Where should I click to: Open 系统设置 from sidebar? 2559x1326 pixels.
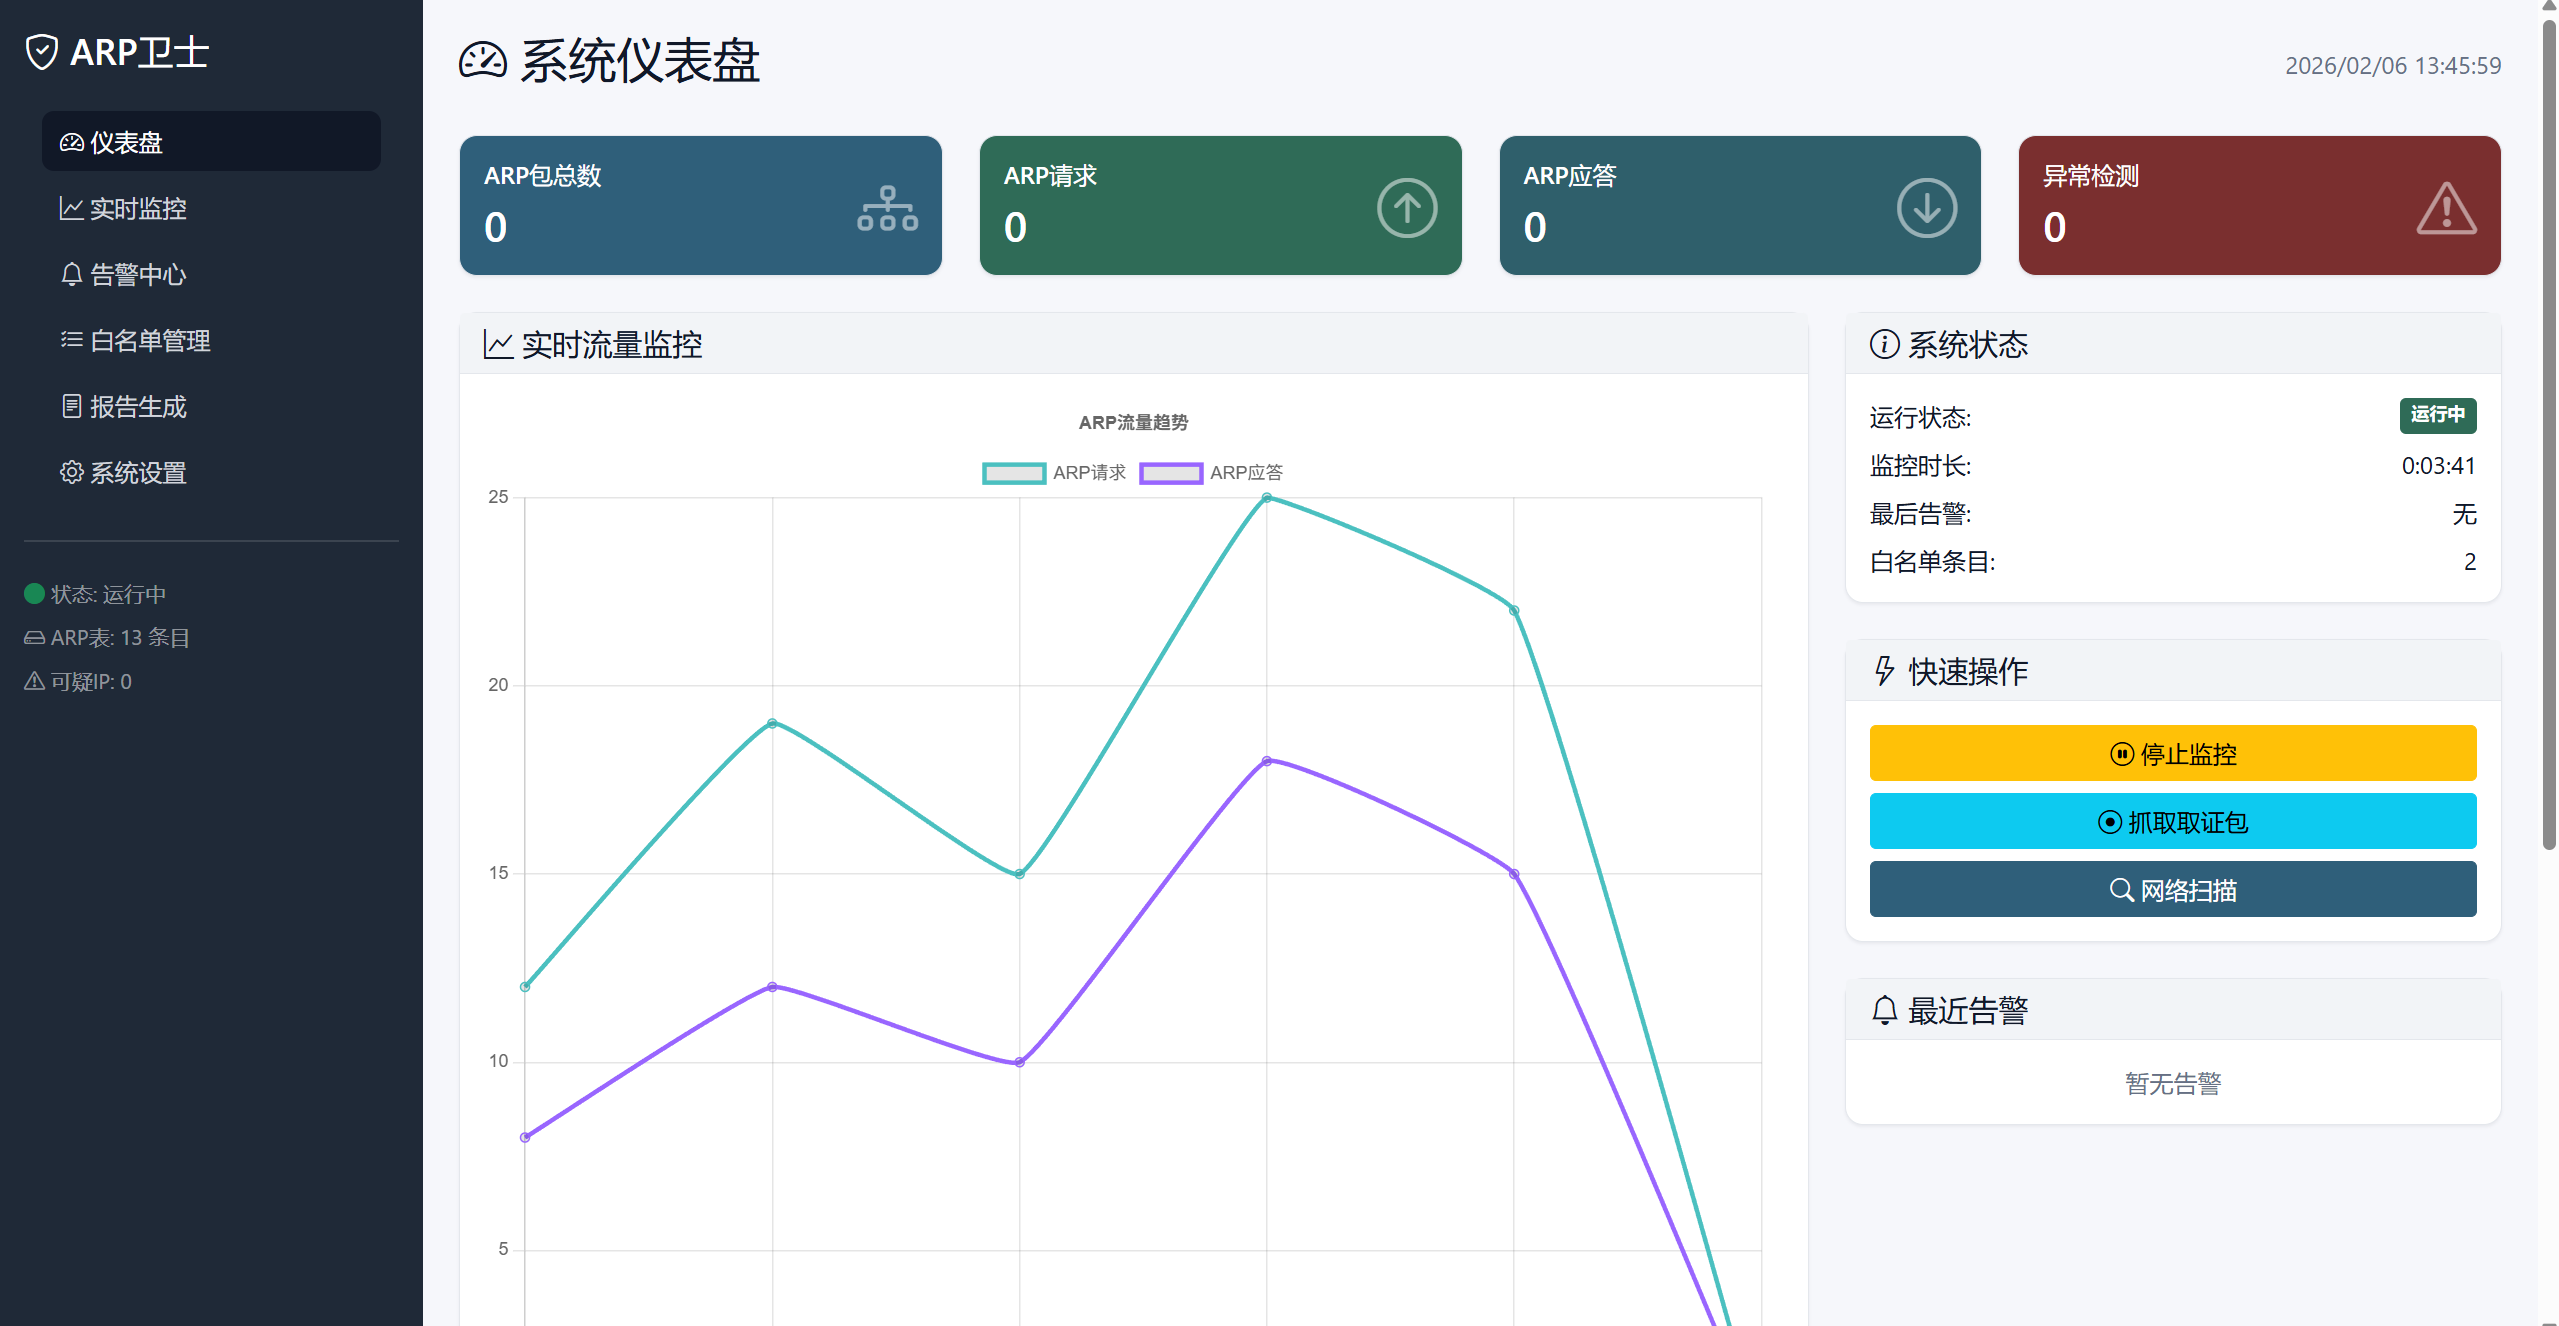coord(137,473)
